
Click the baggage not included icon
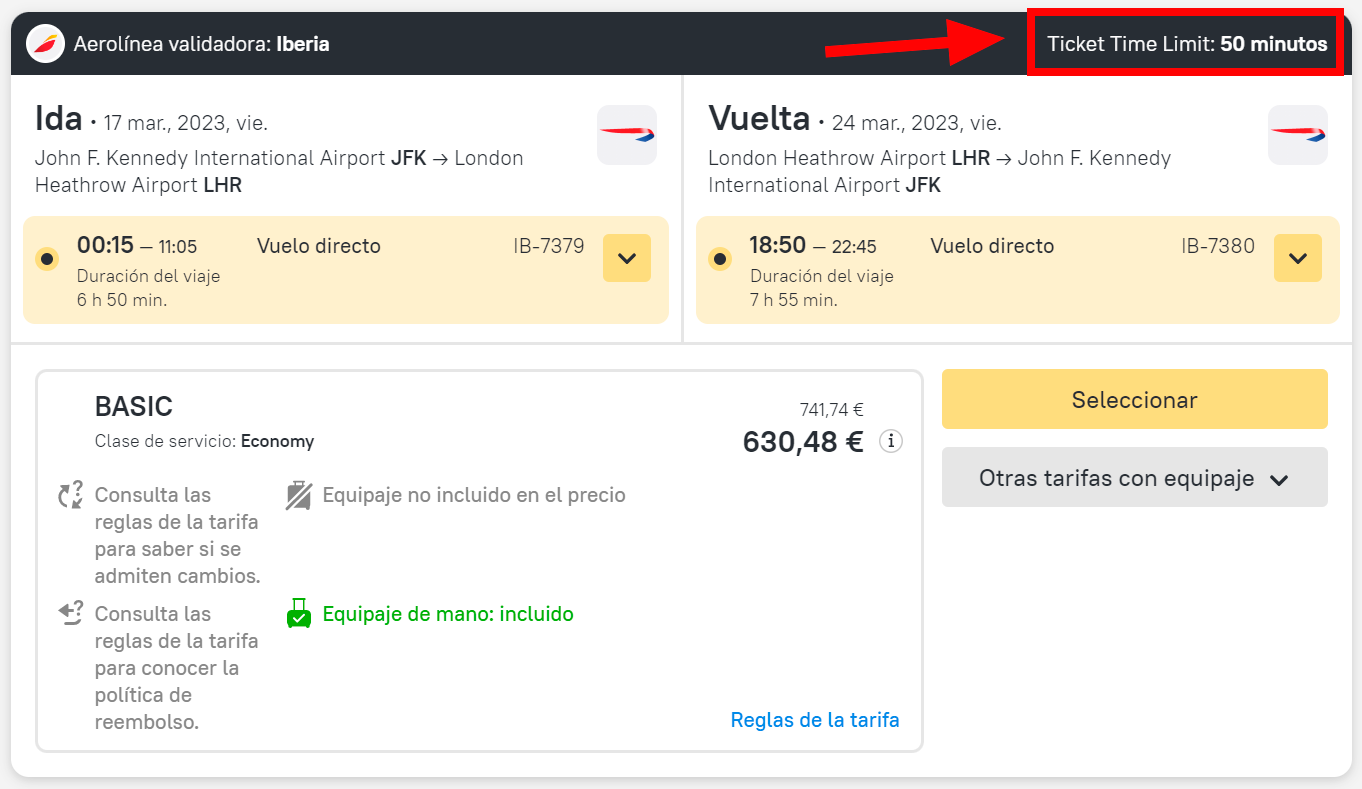(298, 495)
